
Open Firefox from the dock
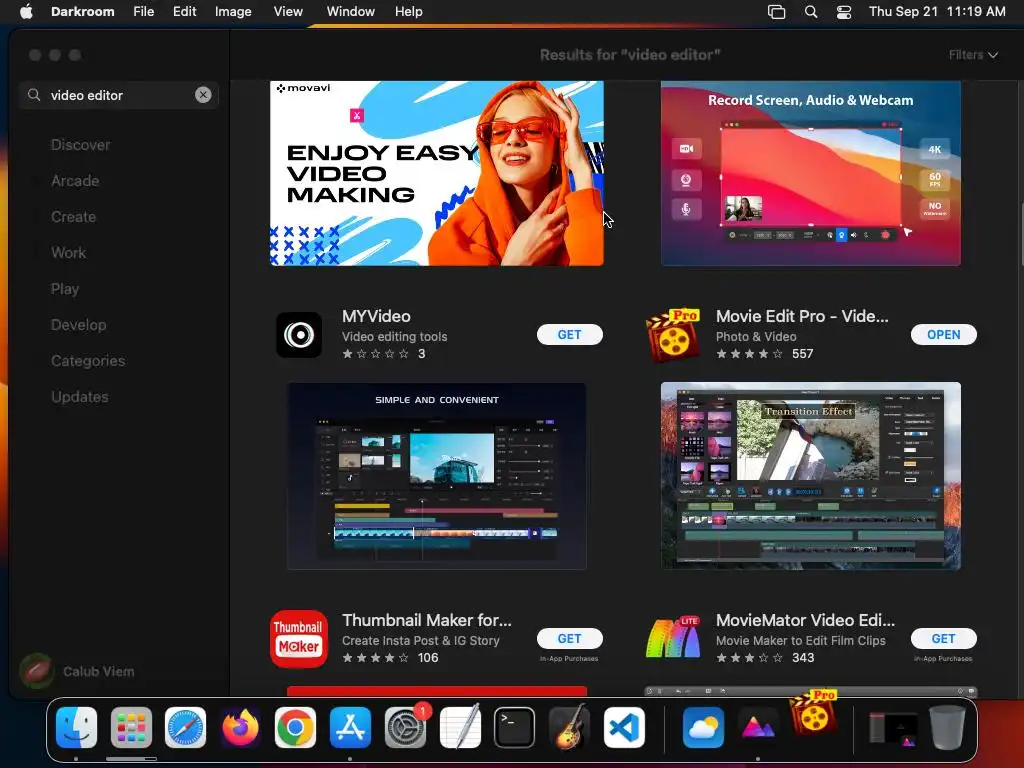(x=240, y=728)
